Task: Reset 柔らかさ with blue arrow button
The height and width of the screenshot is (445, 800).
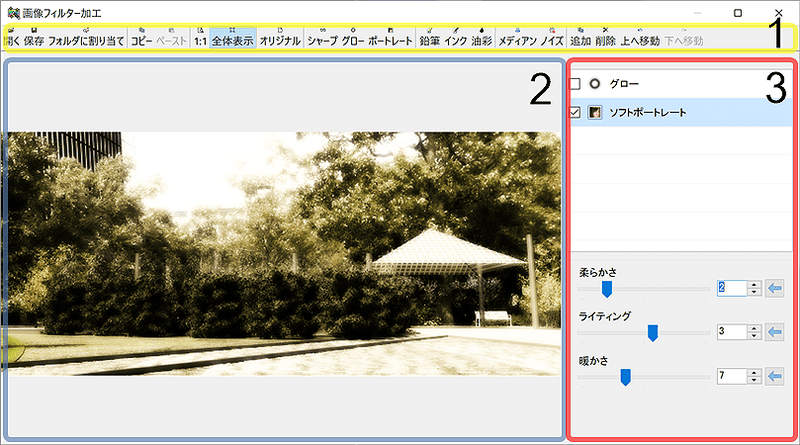Action: coord(774,288)
